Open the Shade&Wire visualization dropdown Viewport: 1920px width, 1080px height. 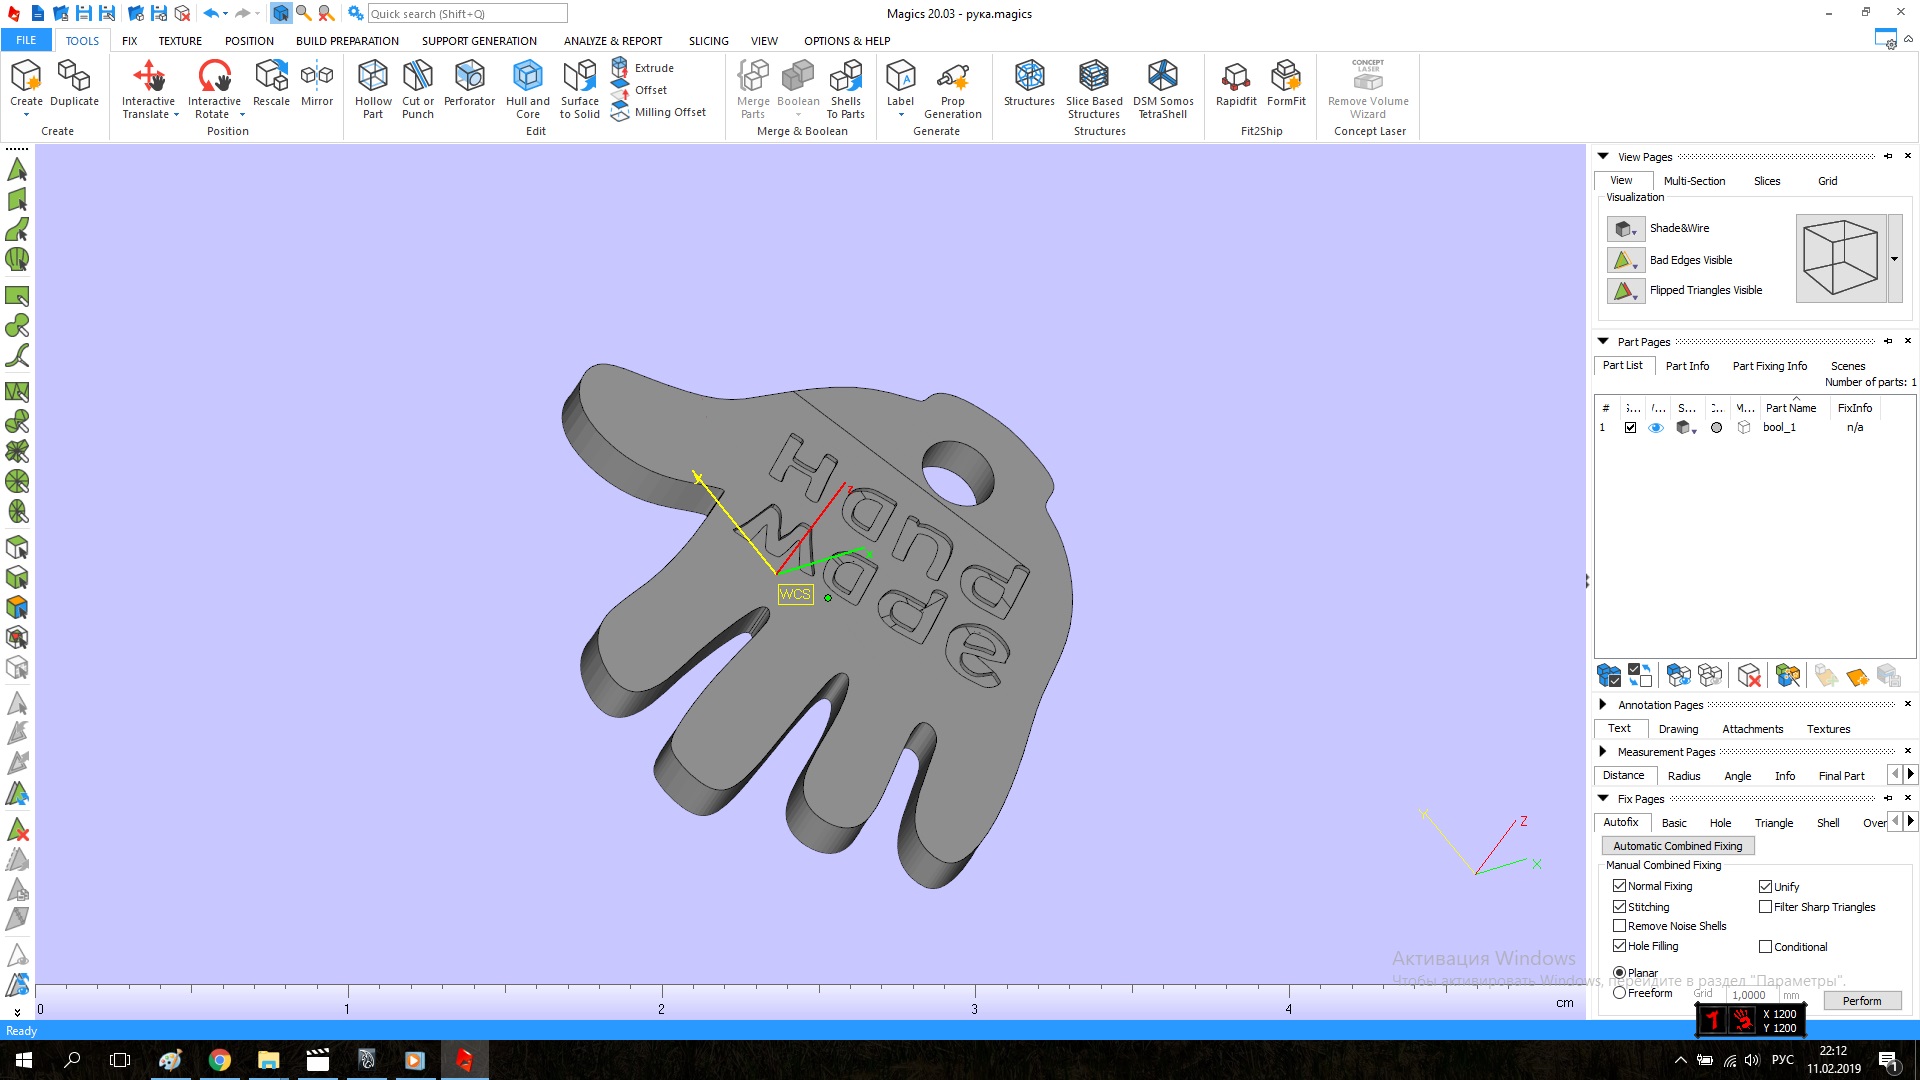click(x=1634, y=232)
